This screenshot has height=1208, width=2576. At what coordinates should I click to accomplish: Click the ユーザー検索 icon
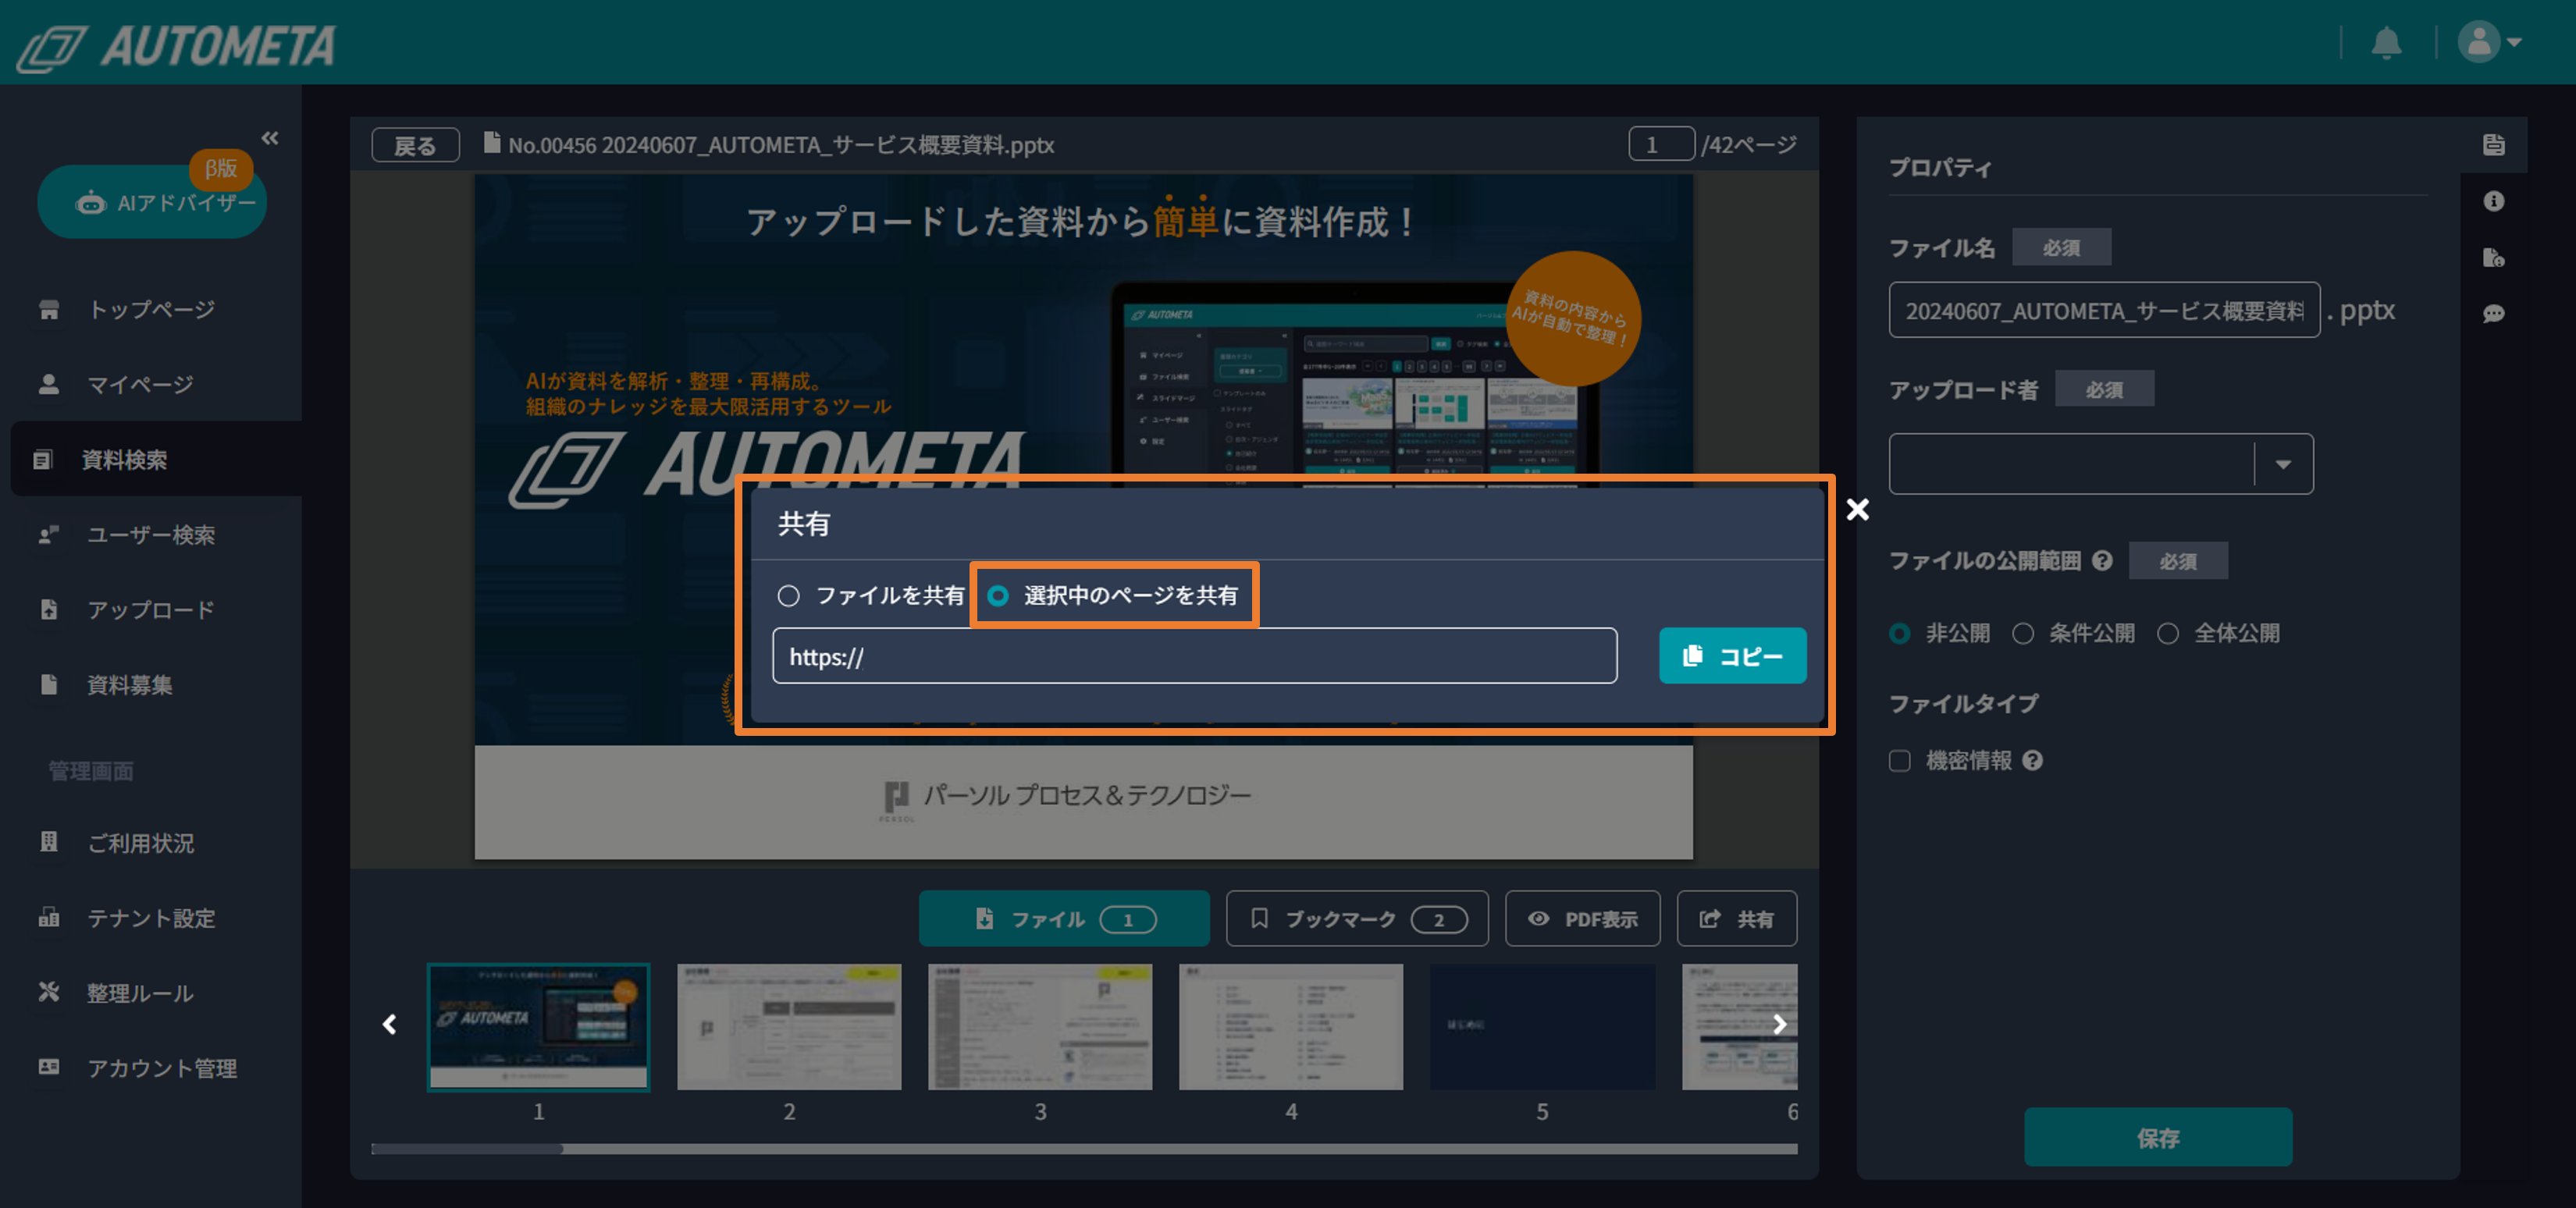coord(49,534)
